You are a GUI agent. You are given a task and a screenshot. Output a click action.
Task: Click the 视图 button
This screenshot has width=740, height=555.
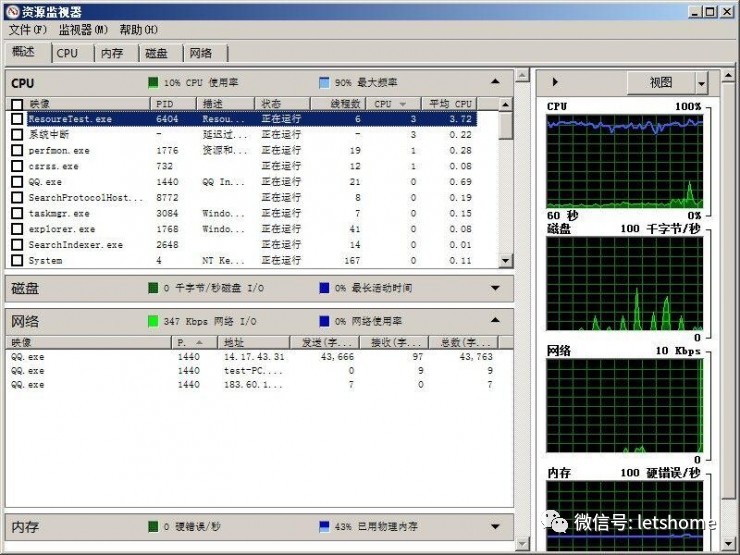(x=661, y=83)
